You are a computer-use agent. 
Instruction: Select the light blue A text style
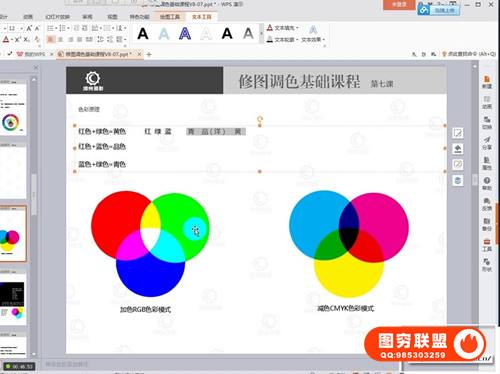[x=164, y=33]
